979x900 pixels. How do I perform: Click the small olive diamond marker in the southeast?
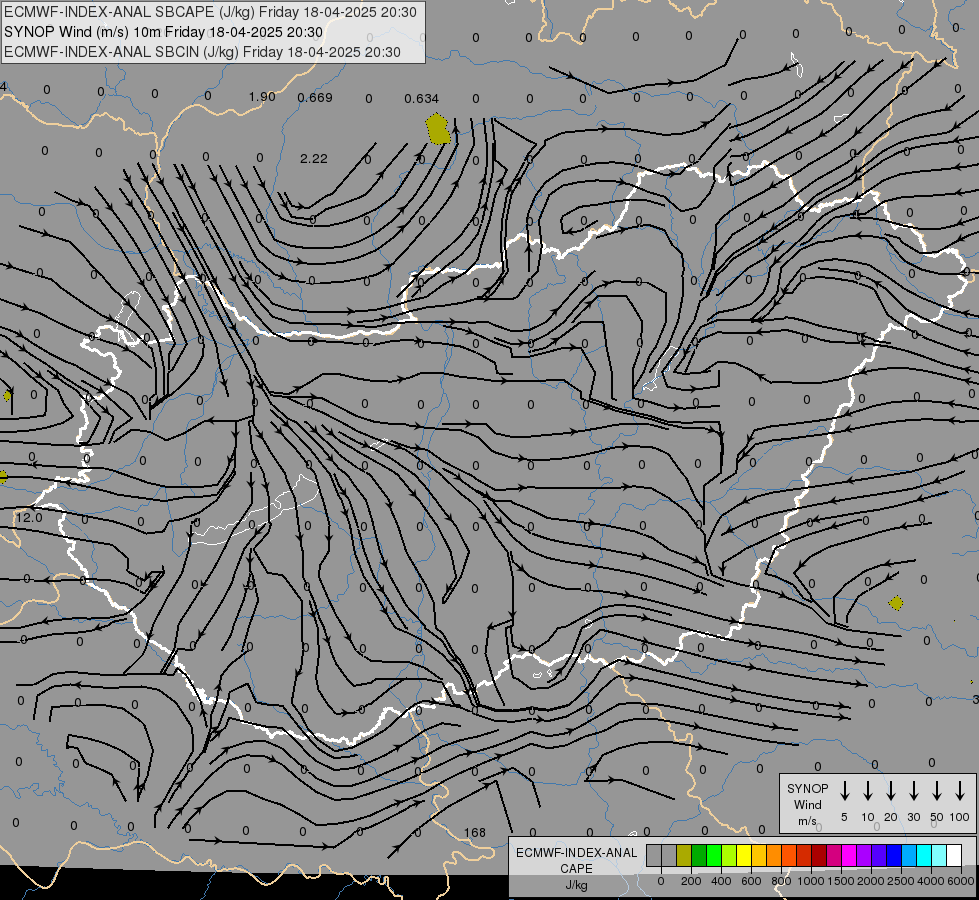pos(896,603)
